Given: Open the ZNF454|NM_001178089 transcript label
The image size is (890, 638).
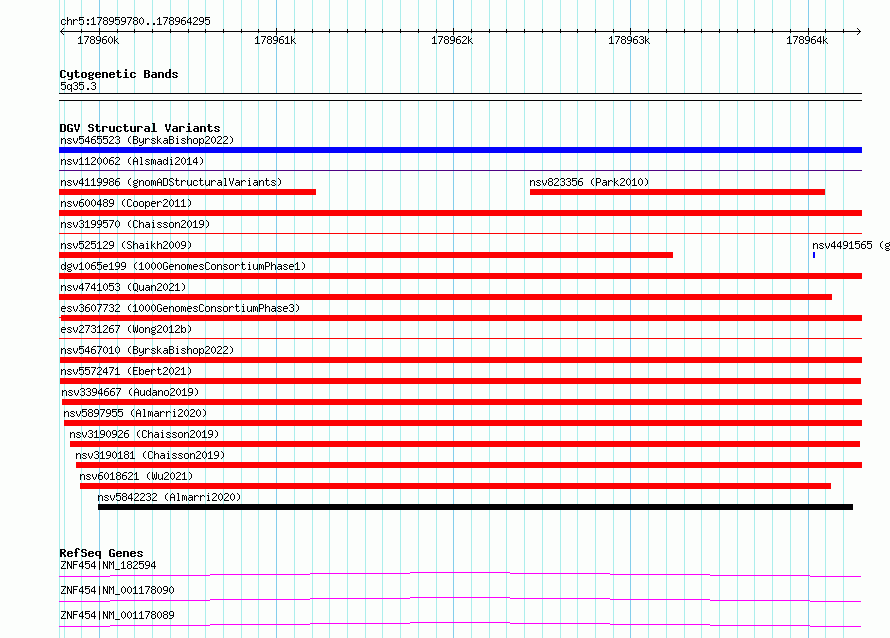Looking at the screenshot, I should [117, 615].
